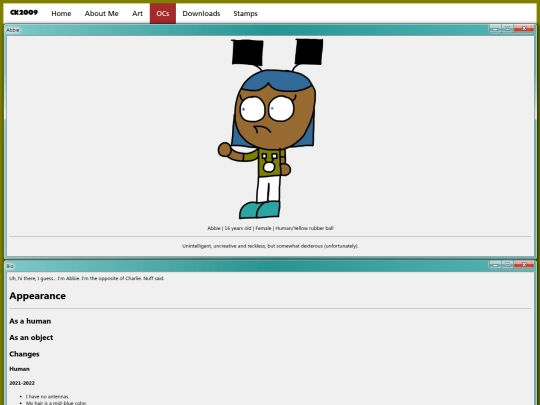Close the Abbie window
The width and height of the screenshot is (540, 405).
(x=524, y=29)
